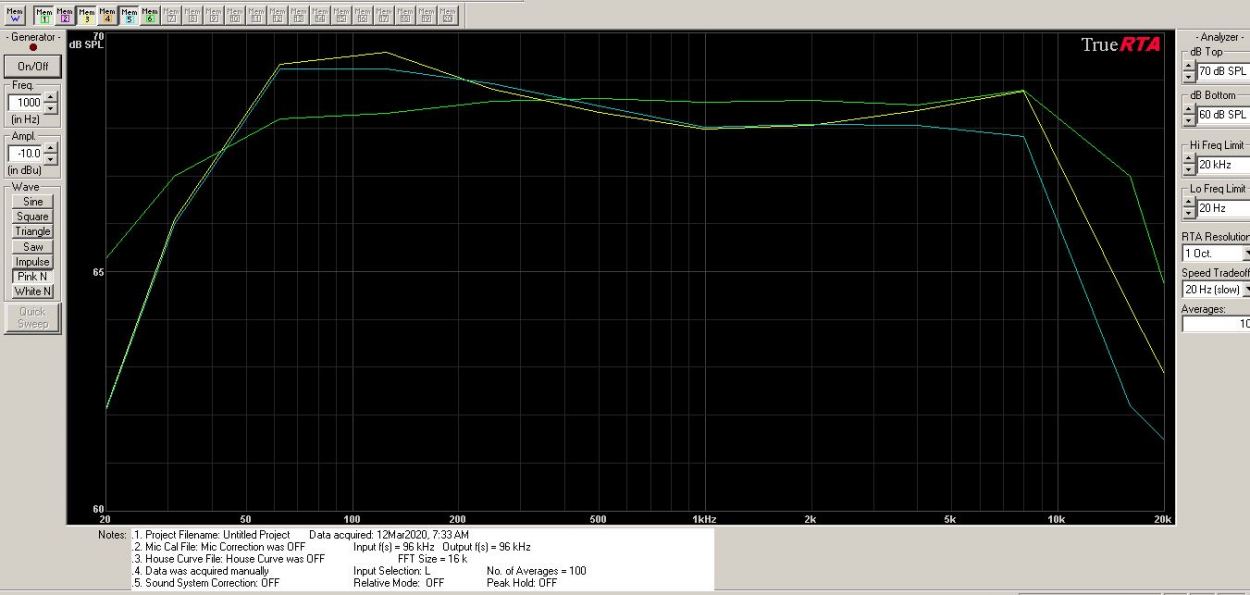Click 'Sound System Correction: OFF' note
The image size is (1250, 595).
(x=212, y=583)
